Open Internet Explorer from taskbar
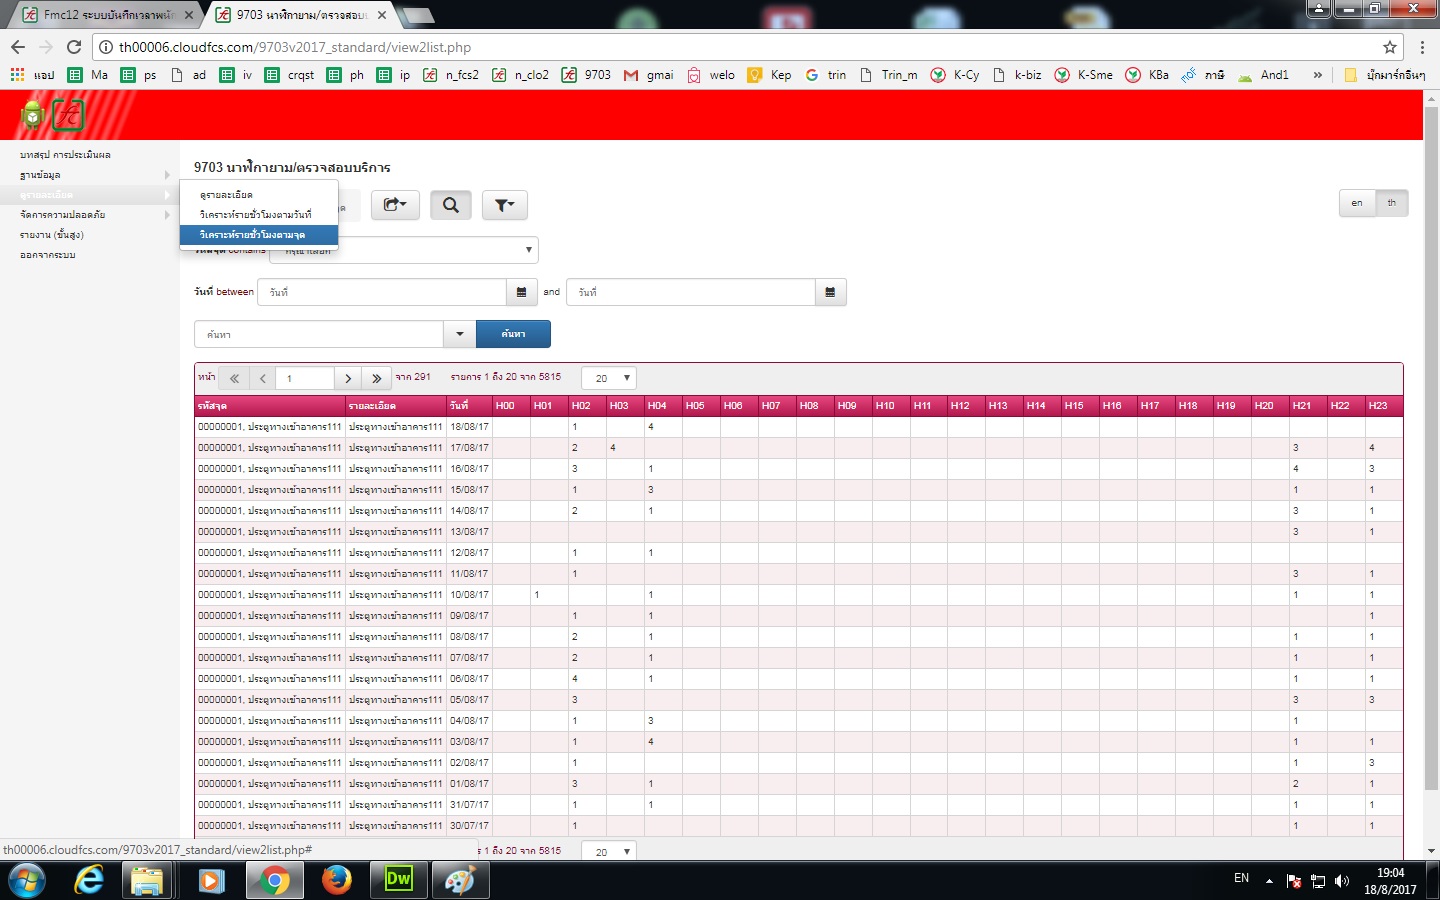 coord(89,880)
